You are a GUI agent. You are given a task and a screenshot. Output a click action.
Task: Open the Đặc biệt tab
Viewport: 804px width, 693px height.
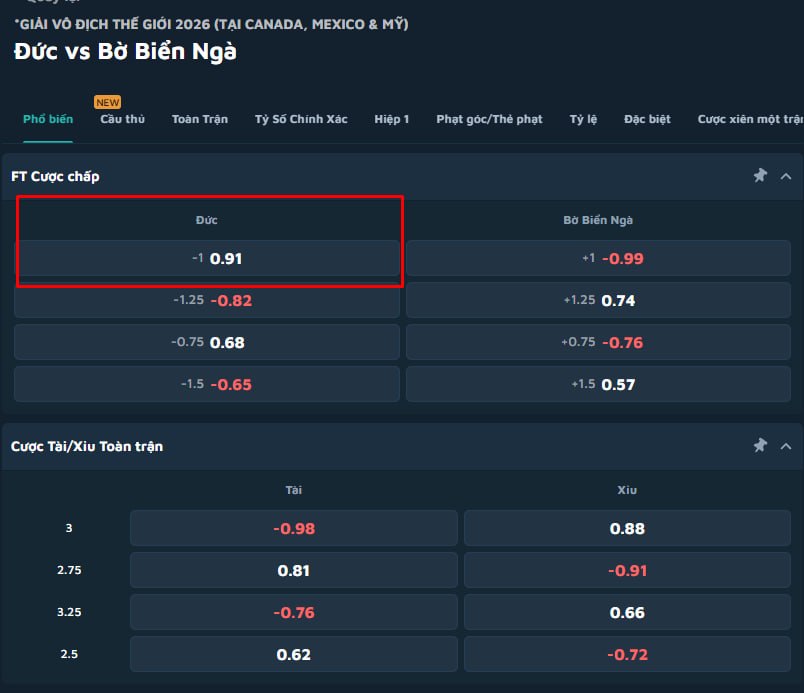(x=647, y=119)
